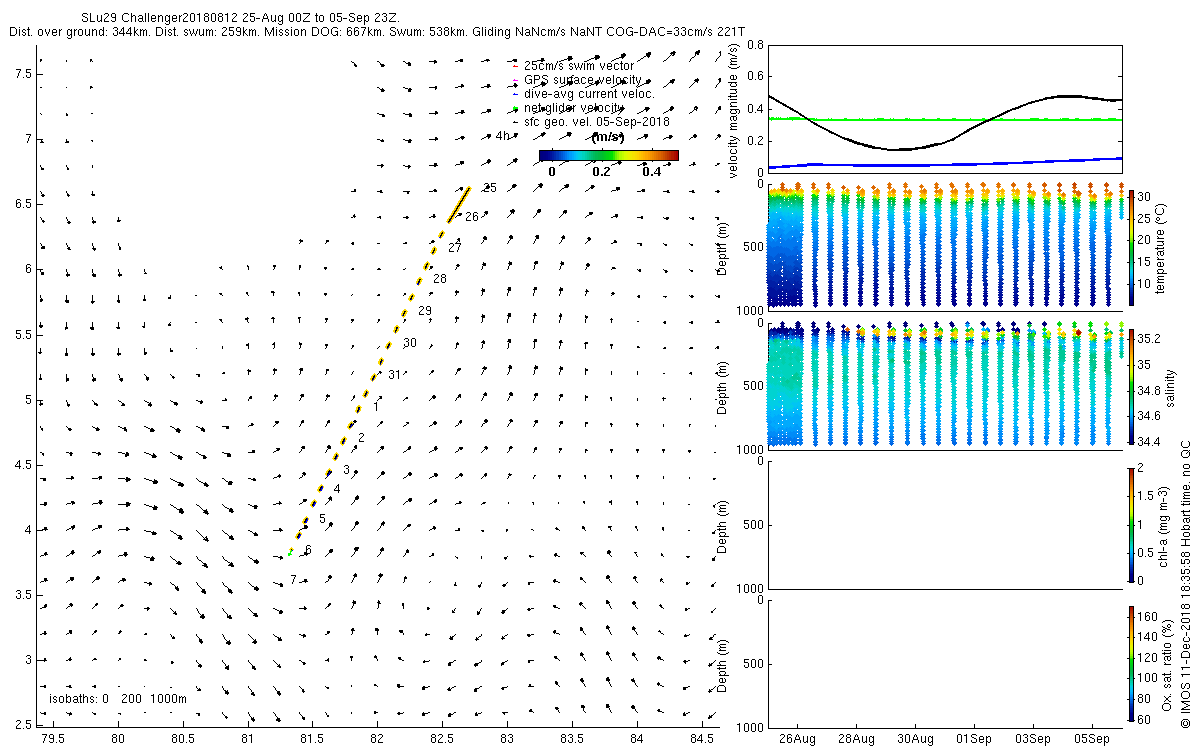The height and width of the screenshot is (750, 1200).
Task: Click day marker '25' at the track start
Action: (490, 187)
